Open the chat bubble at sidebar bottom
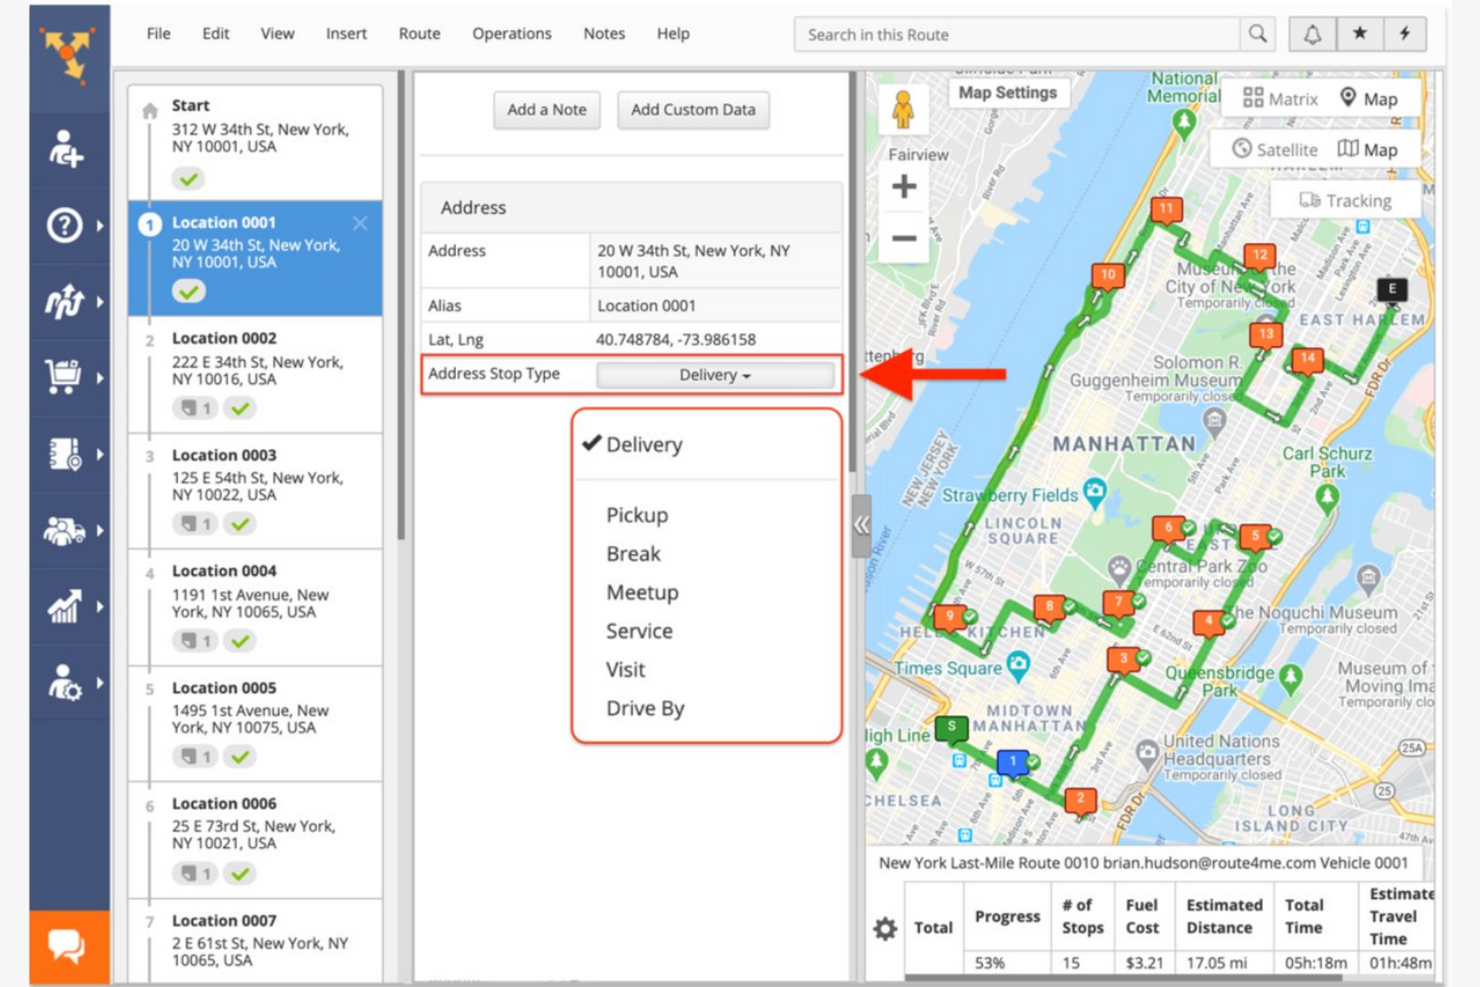The width and height of the screenshot is (1480, 987). point(68,943)
